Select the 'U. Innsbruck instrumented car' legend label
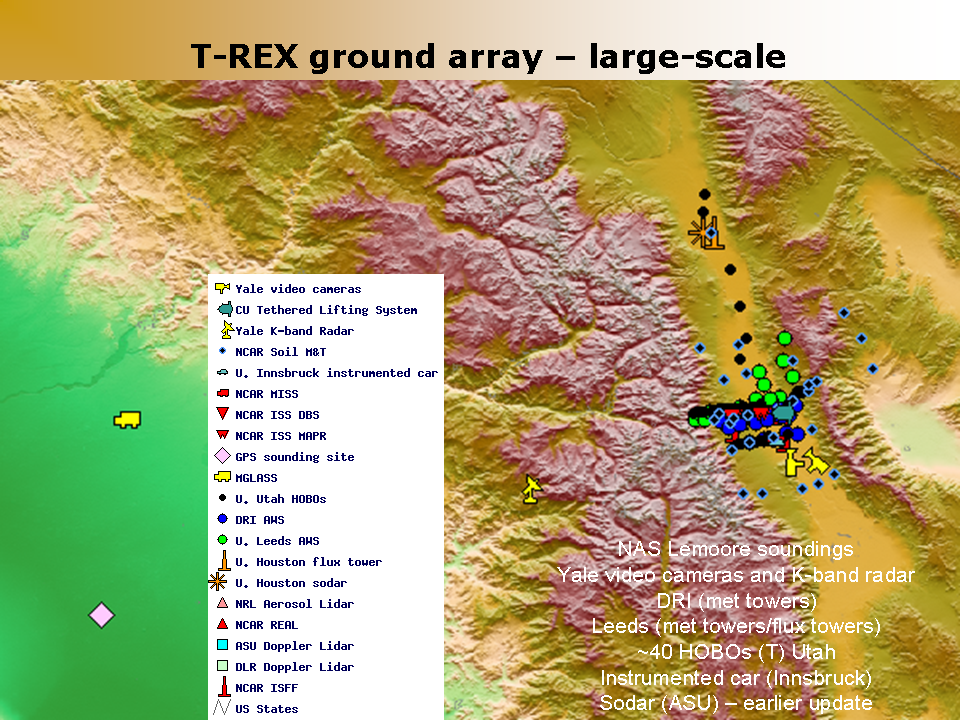Screen dimensions: 960x720 pos(337,373)
